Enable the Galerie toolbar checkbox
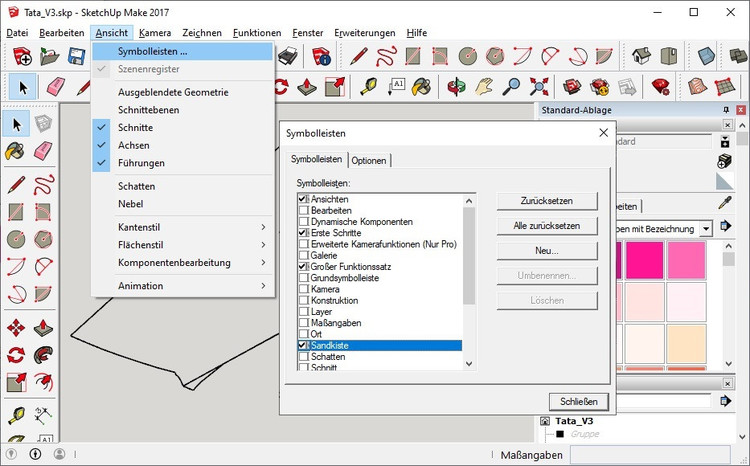Screen dimensions: 750x466 click(303, 255)
